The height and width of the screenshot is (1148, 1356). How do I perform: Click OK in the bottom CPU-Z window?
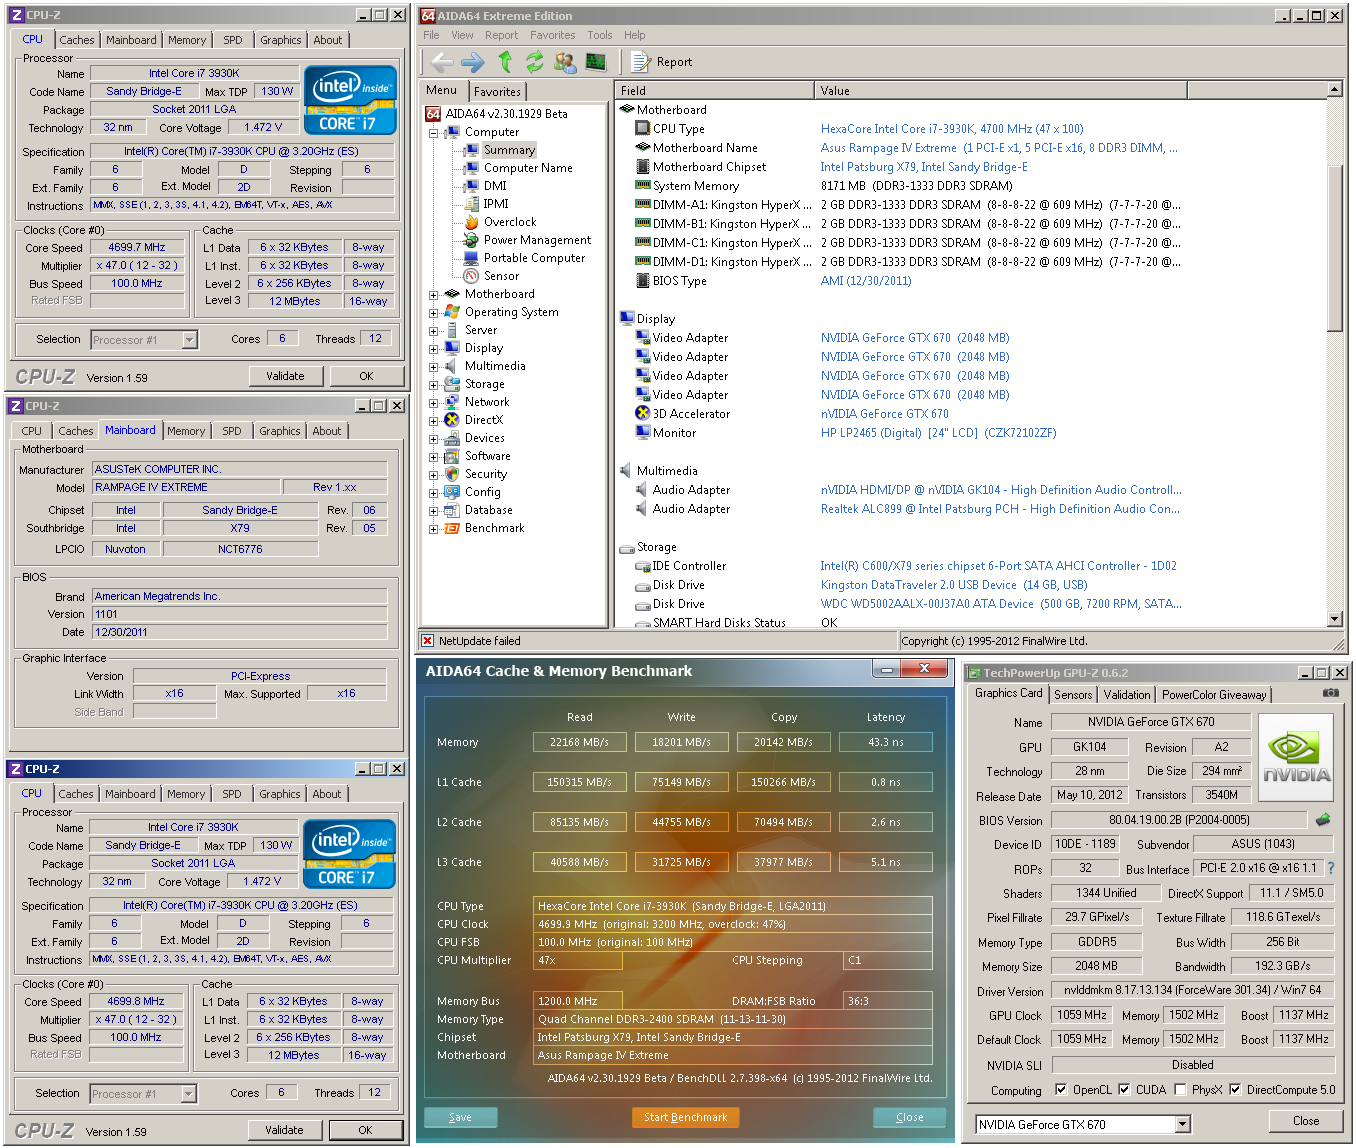(365, 1130)
